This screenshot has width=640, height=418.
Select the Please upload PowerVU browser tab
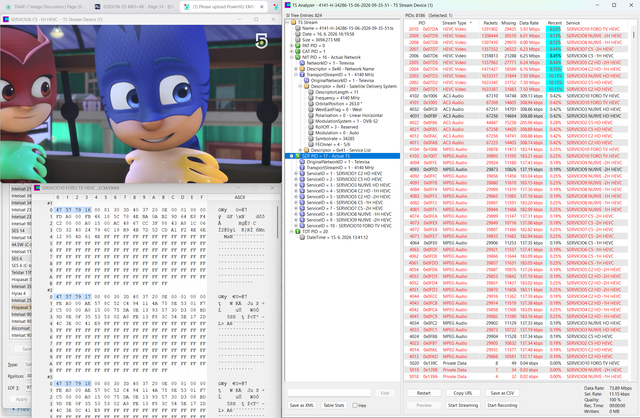click(224, 7)
